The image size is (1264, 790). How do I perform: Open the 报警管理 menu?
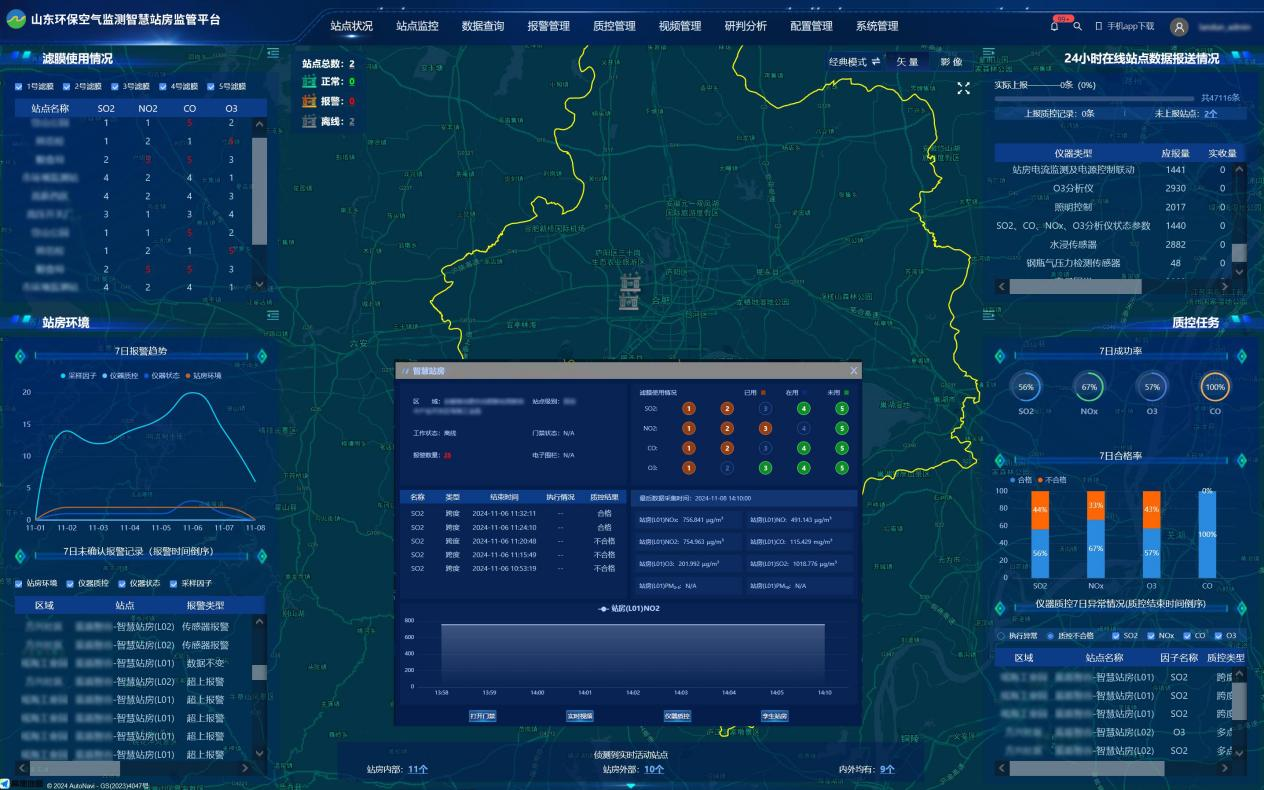548,26
